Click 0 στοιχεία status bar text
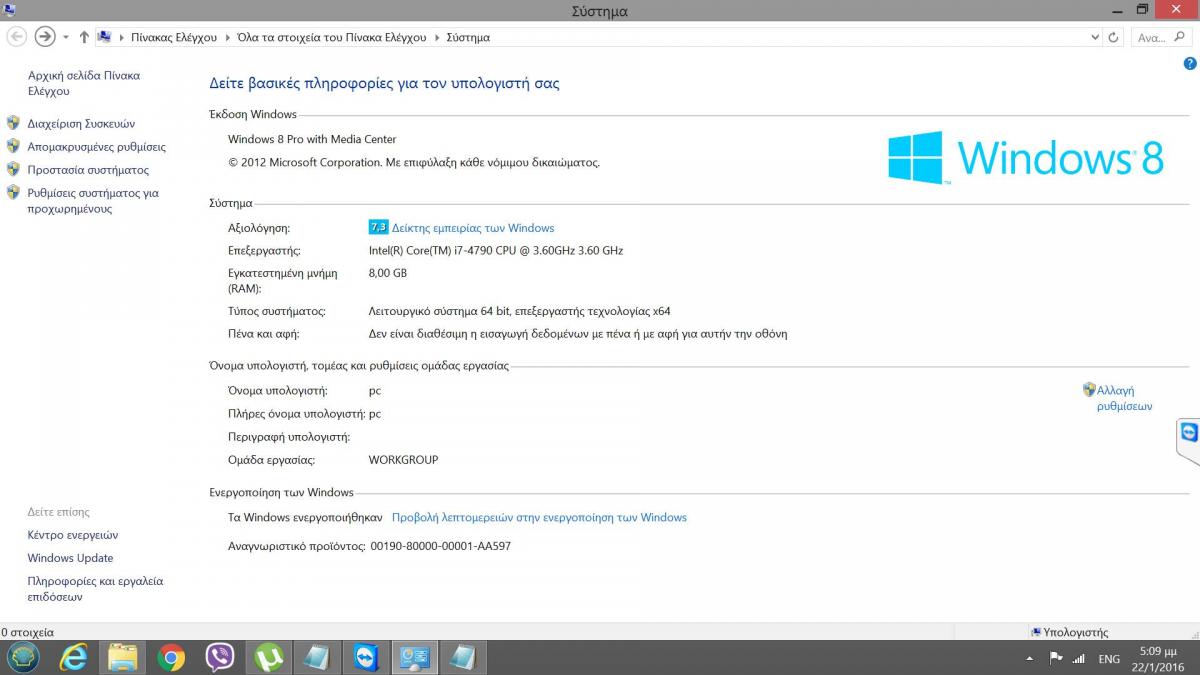 (x=28, y=632)
